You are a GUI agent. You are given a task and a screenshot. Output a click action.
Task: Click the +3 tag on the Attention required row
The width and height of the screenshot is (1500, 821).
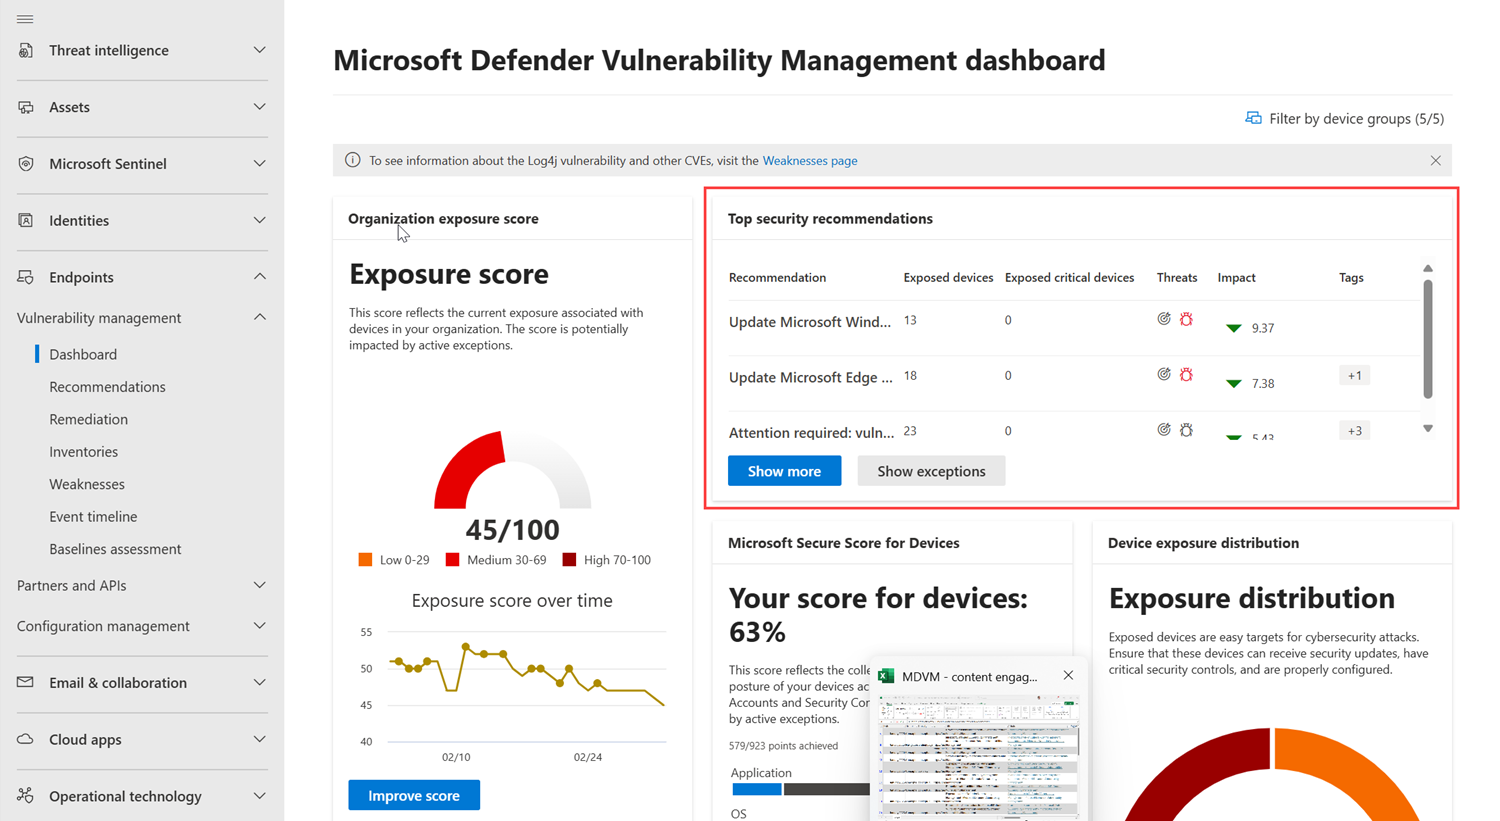(1354, 431)
